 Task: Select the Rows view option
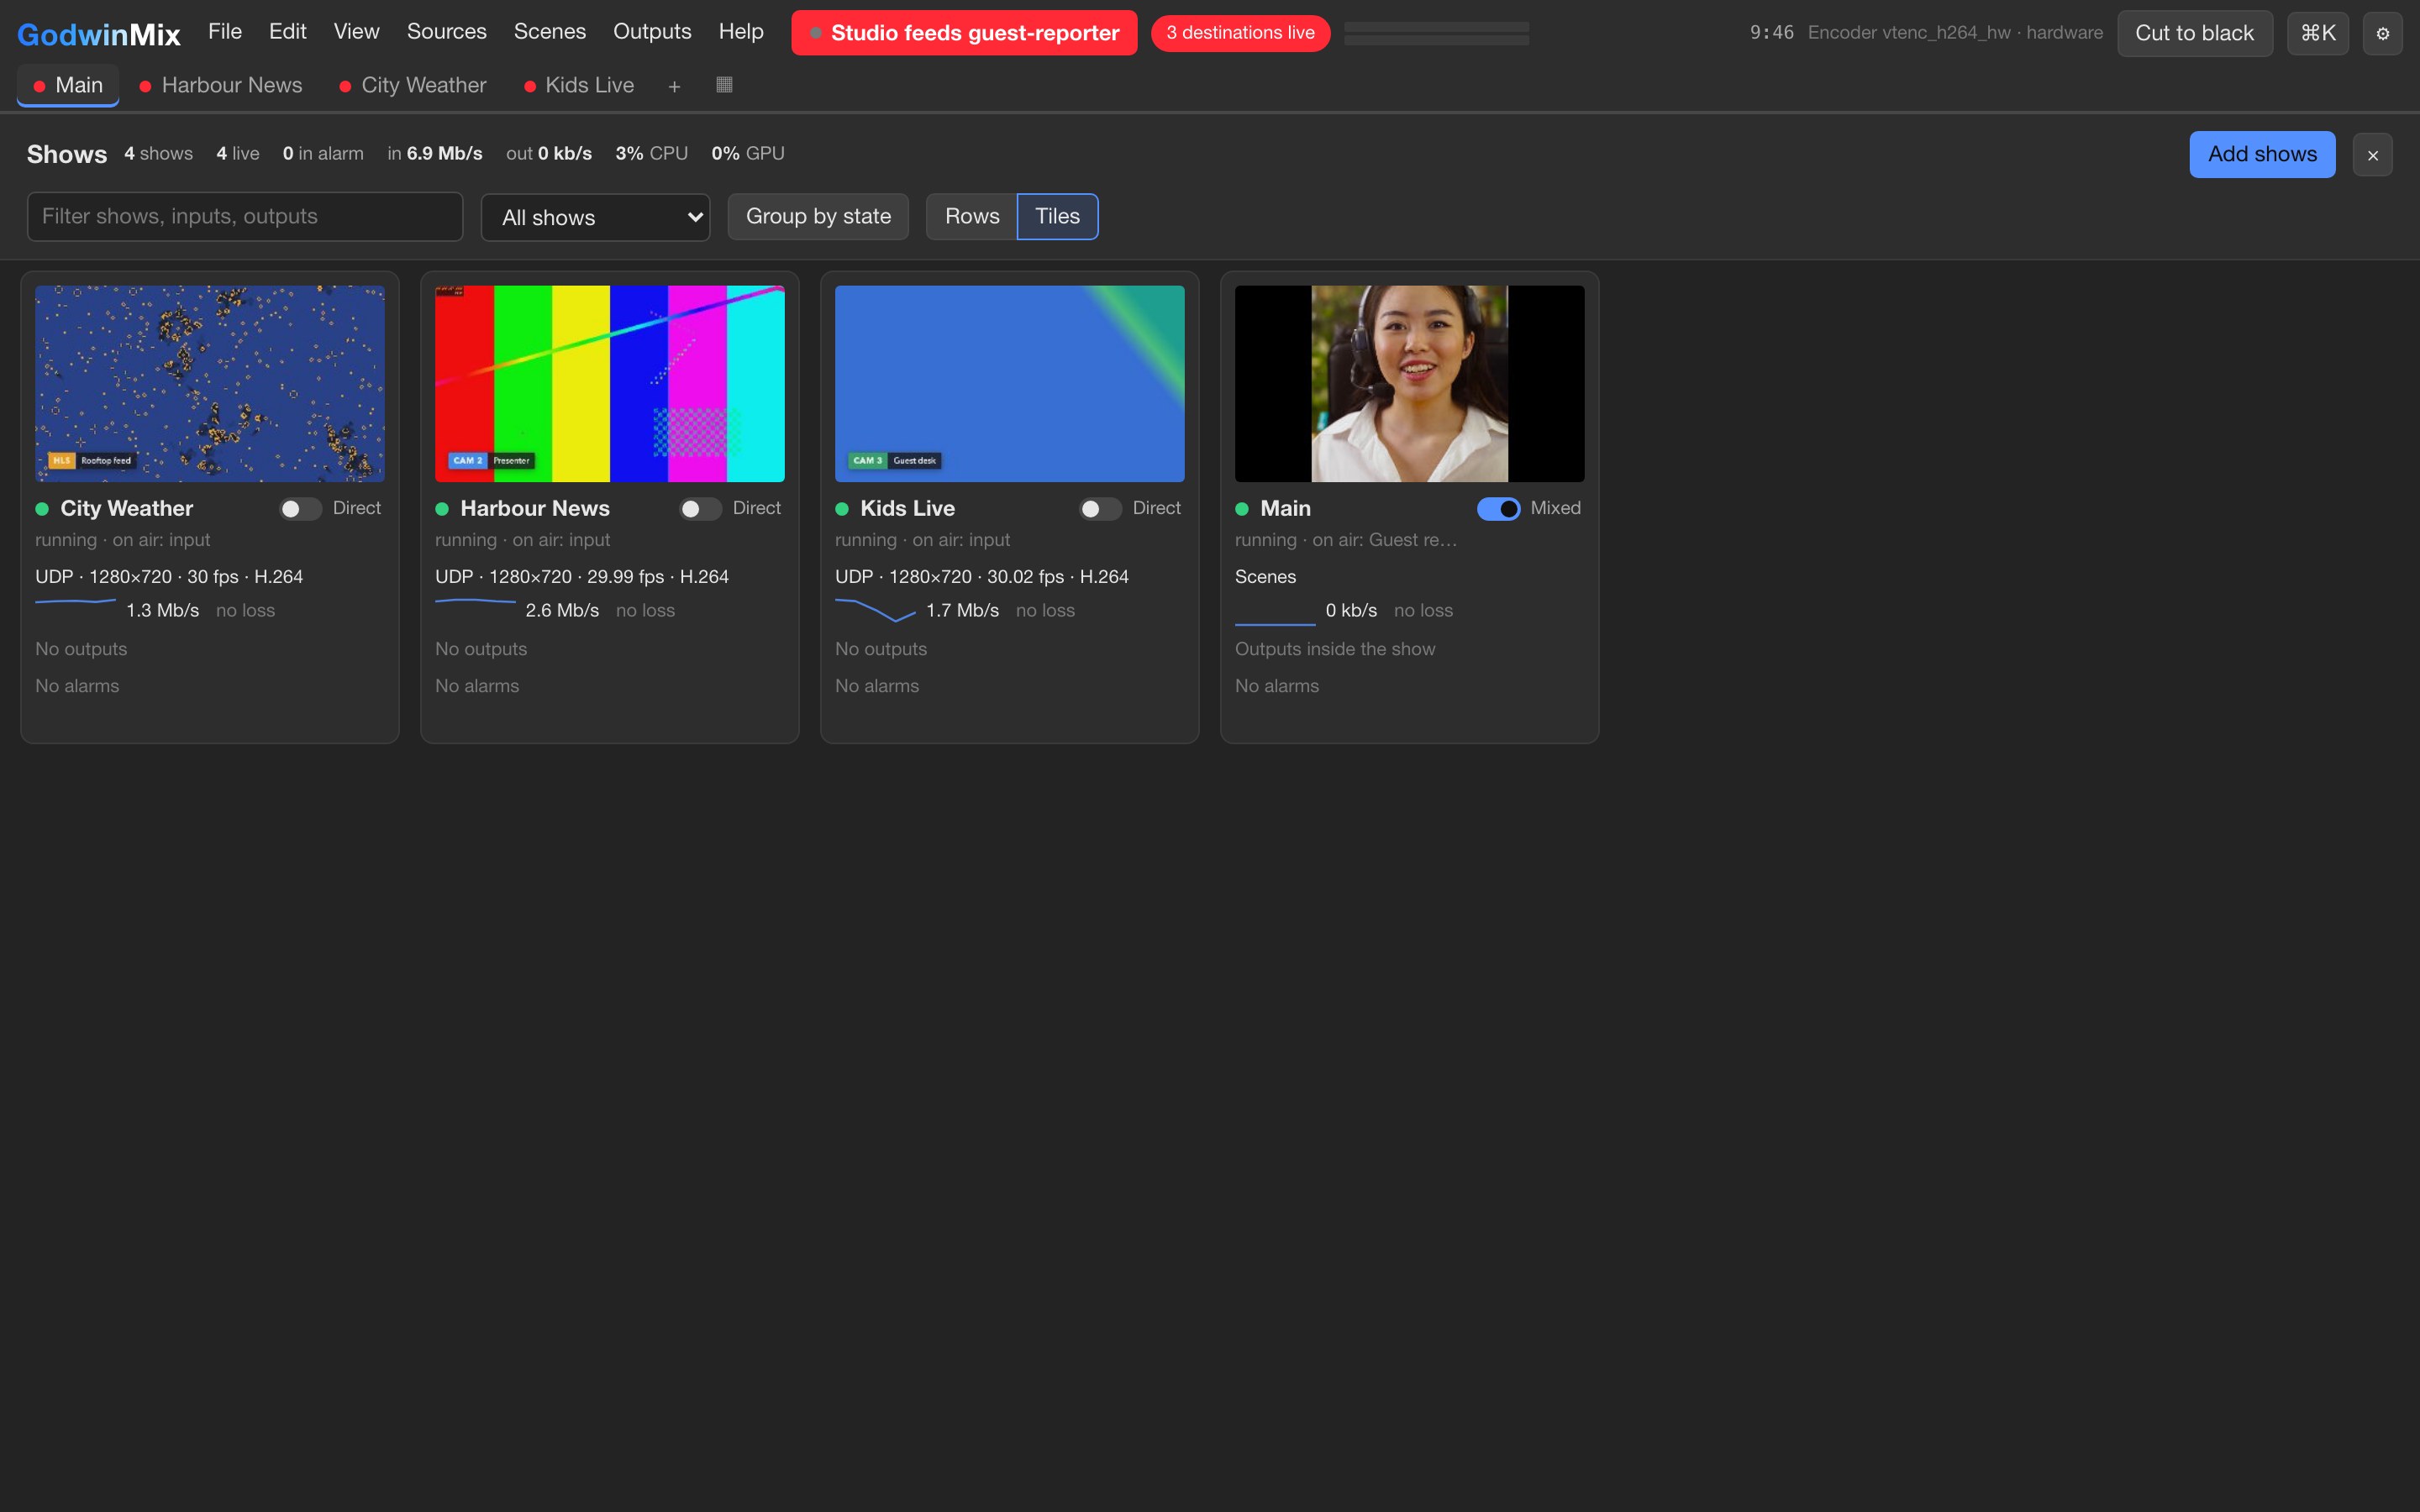(971, 216)
